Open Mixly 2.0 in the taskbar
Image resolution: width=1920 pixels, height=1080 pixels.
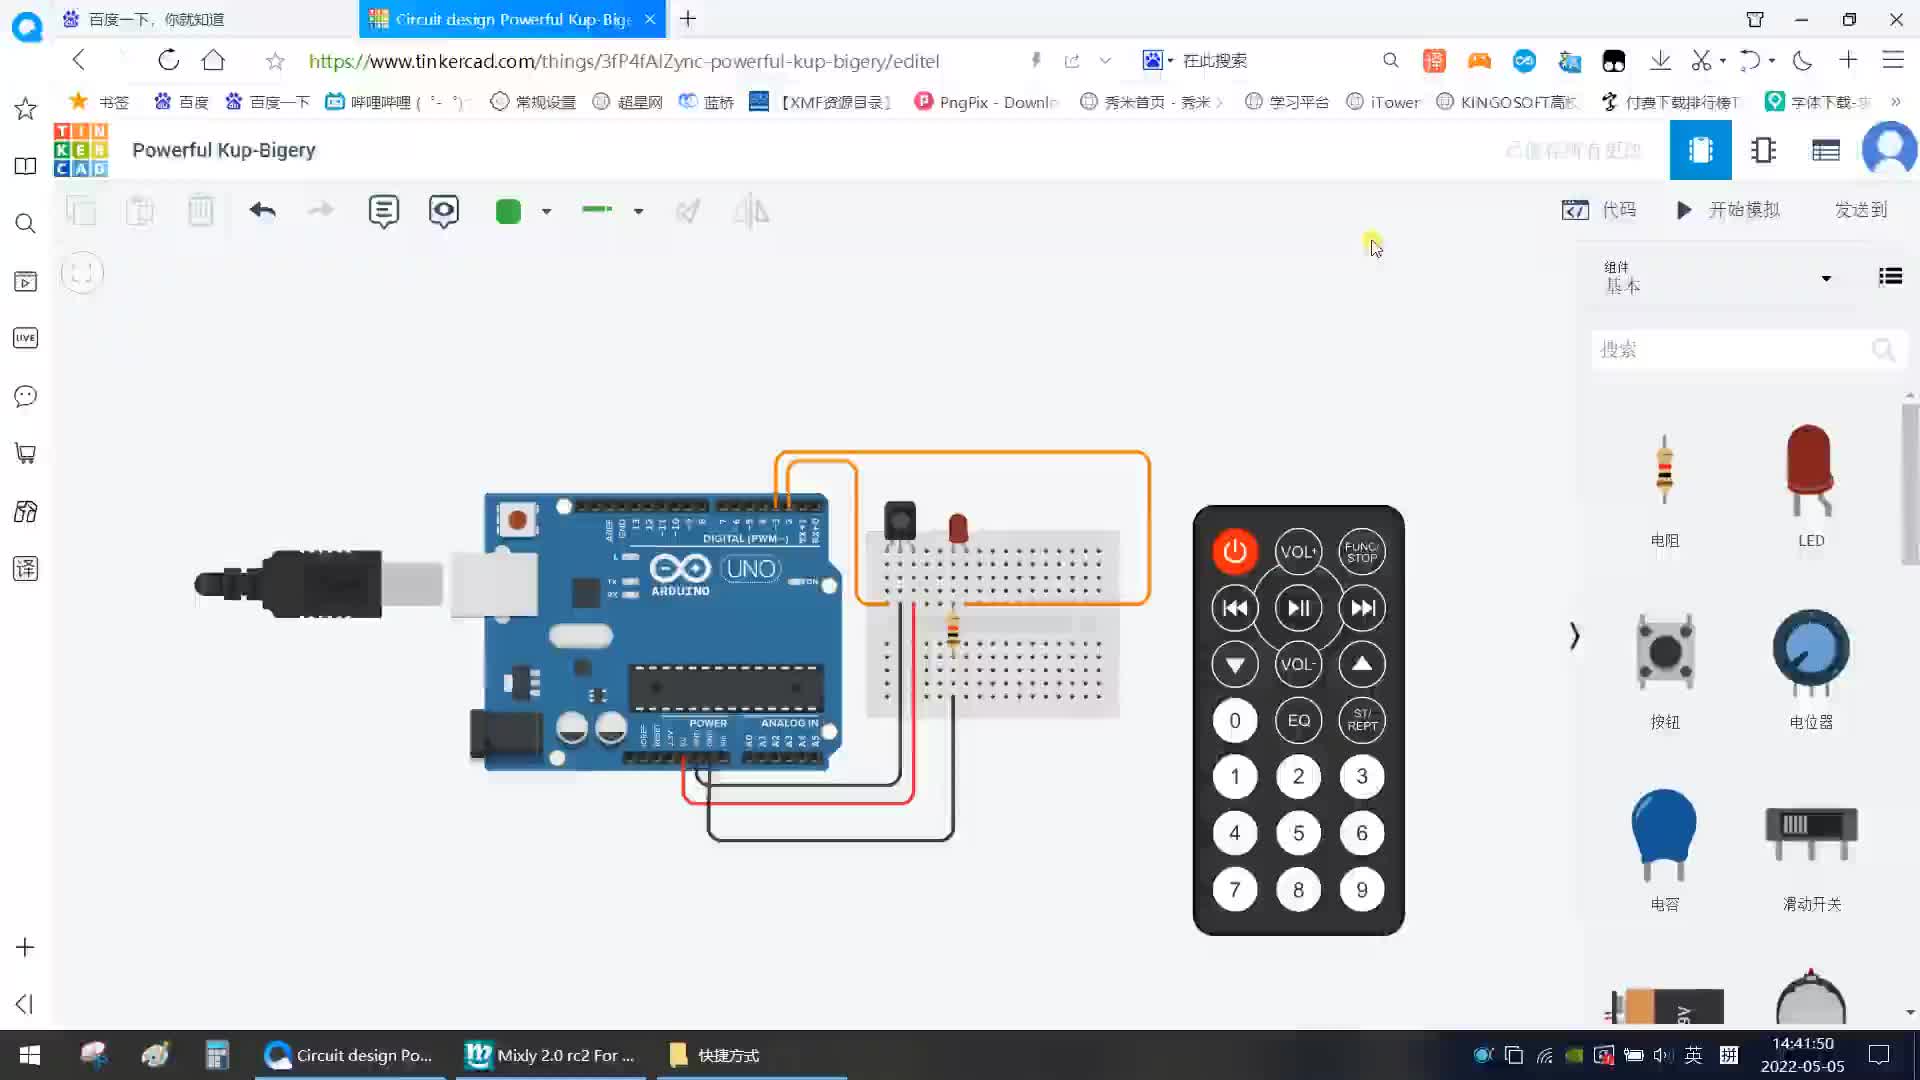pyautogui.click(x=552, y=1055)
